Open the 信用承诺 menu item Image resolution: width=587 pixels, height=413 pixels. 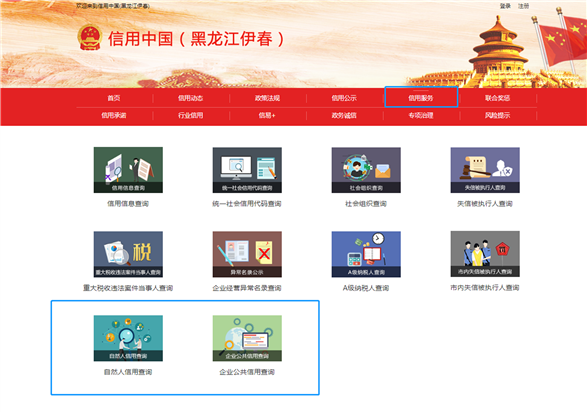pyautogui.click(x=114, y=115)
